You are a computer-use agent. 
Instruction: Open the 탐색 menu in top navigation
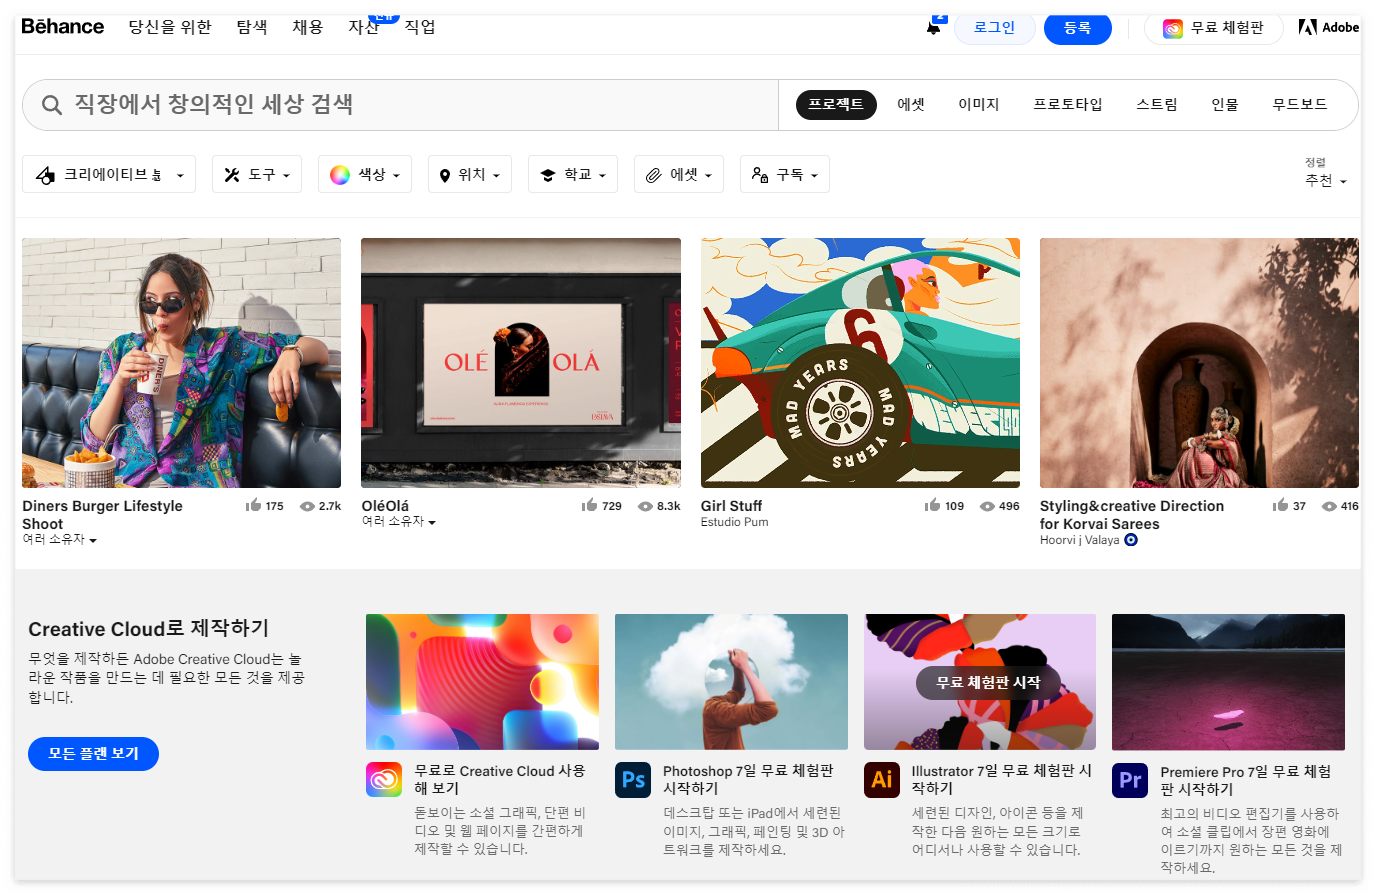click(251, 27)
